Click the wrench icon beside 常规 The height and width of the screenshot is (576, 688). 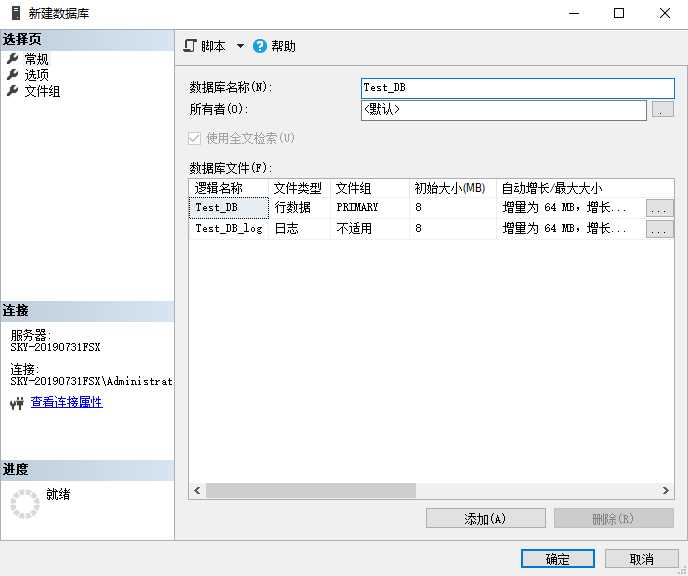(x=13, y=58)
